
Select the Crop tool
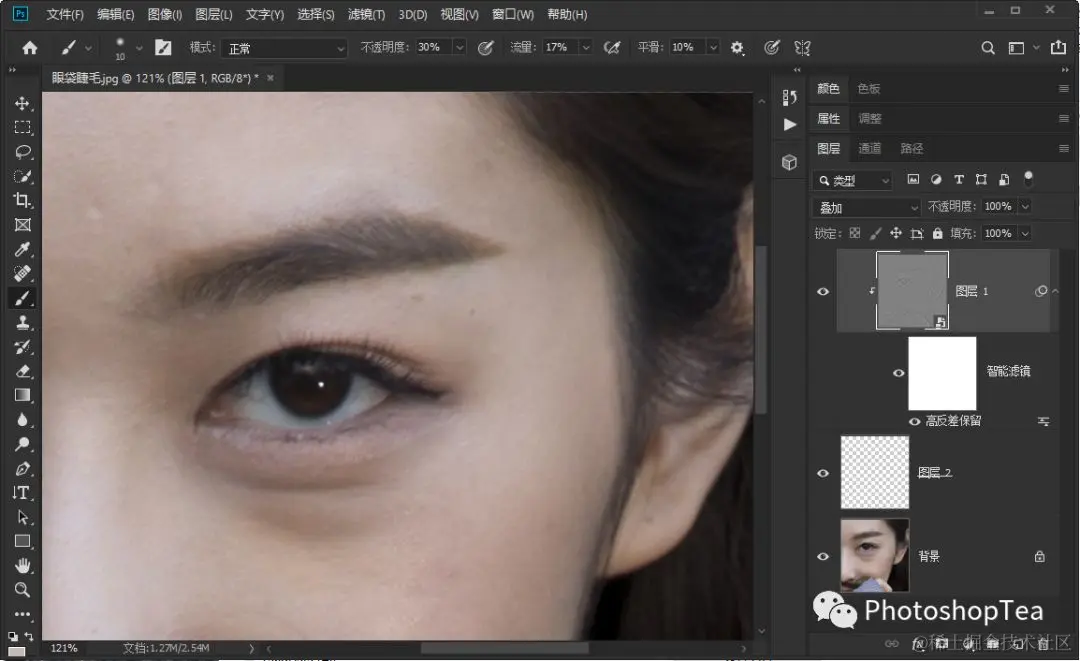click(x=22, y=200)
